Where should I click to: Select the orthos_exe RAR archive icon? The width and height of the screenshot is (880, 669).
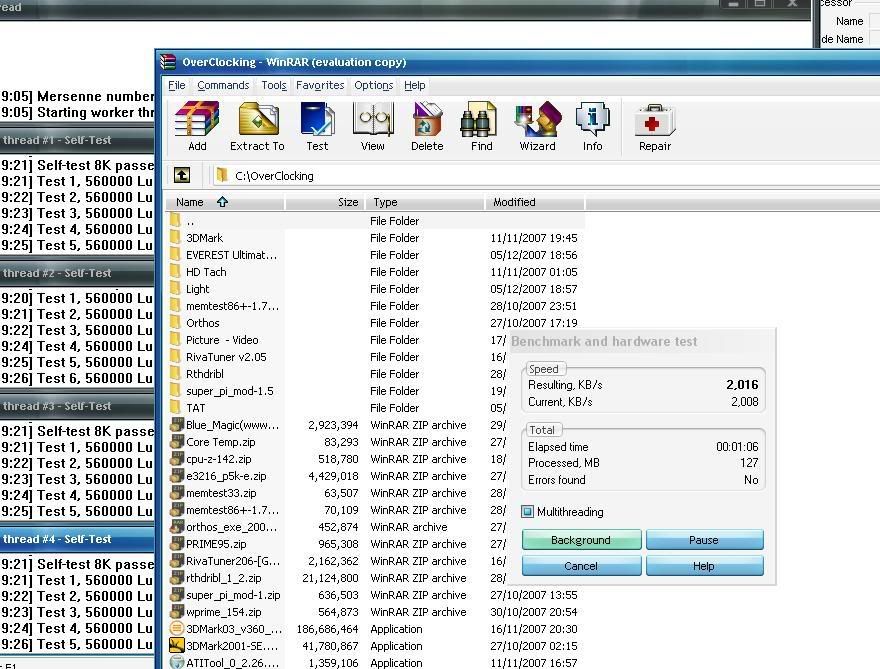coord(177,526)
